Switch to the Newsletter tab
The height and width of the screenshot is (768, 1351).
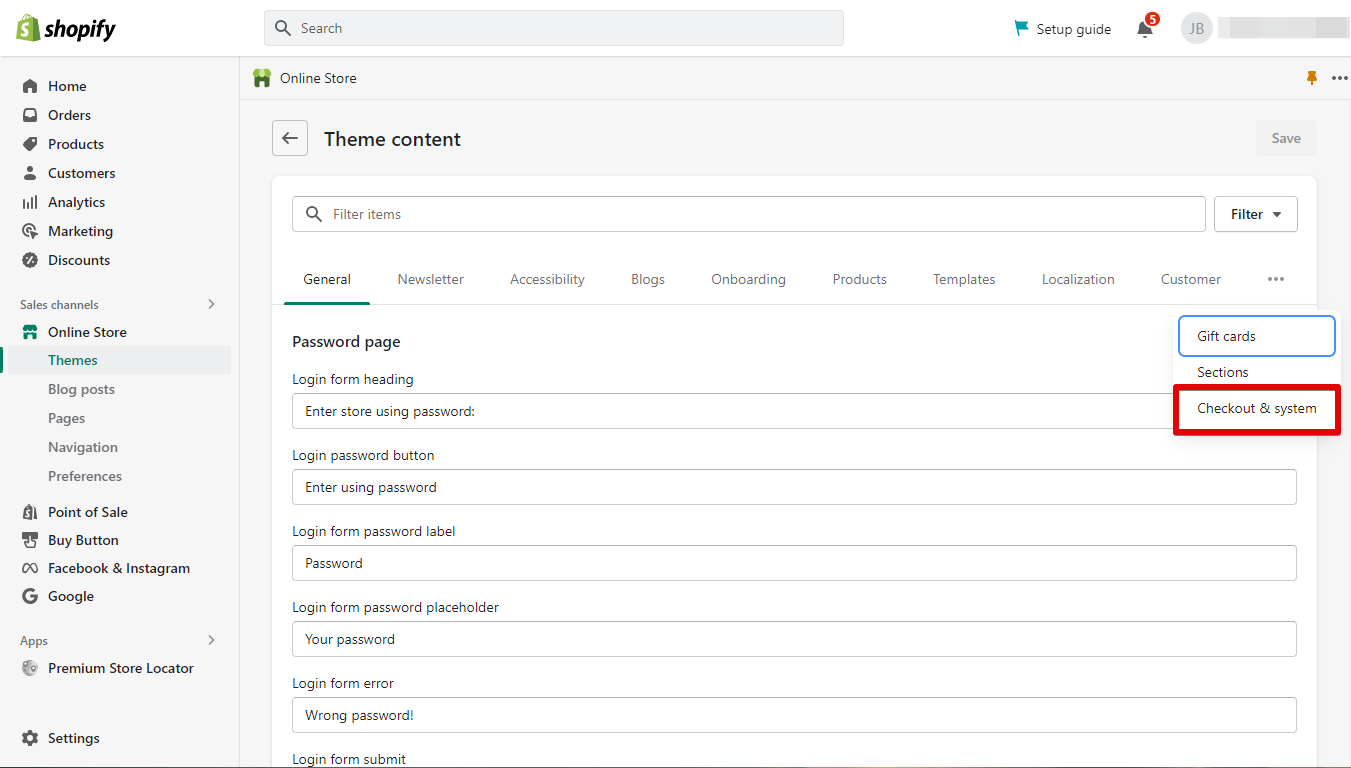click(430, 280)
